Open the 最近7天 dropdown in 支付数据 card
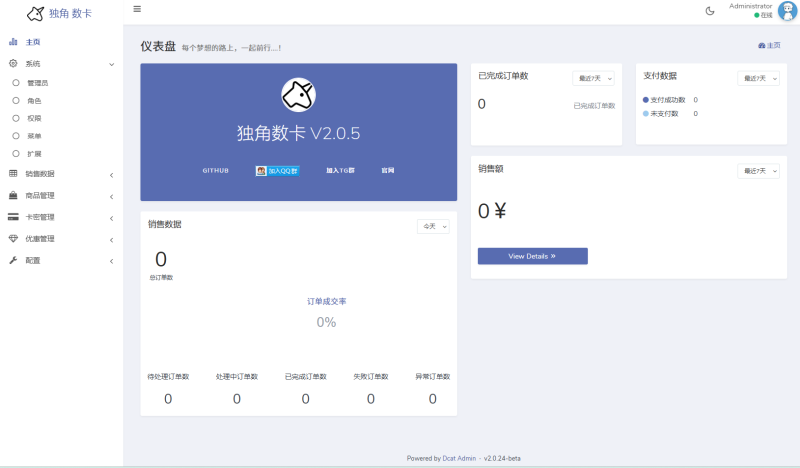 pyautogui.click(x=758, y=78)
